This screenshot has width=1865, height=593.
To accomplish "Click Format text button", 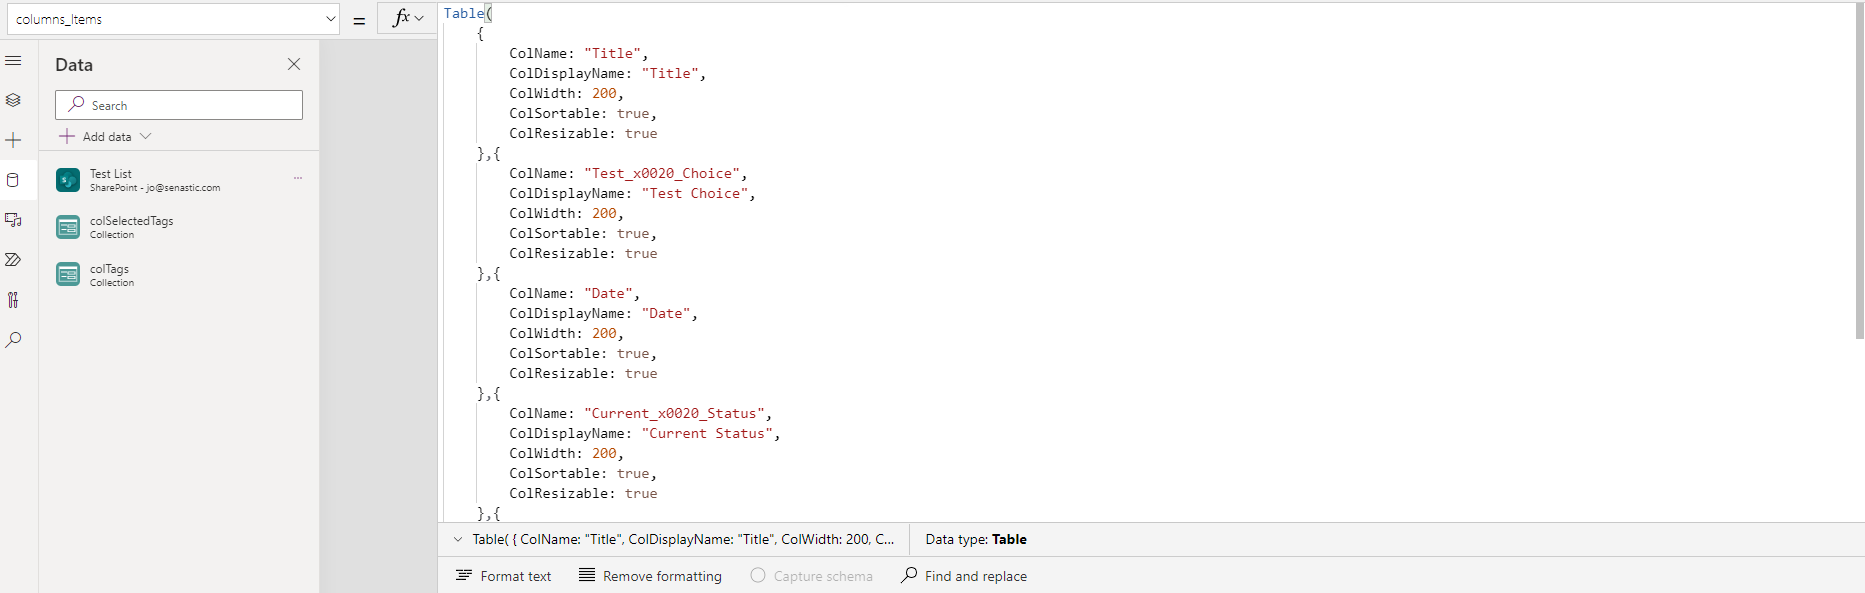I will click(x=504, y=576).
